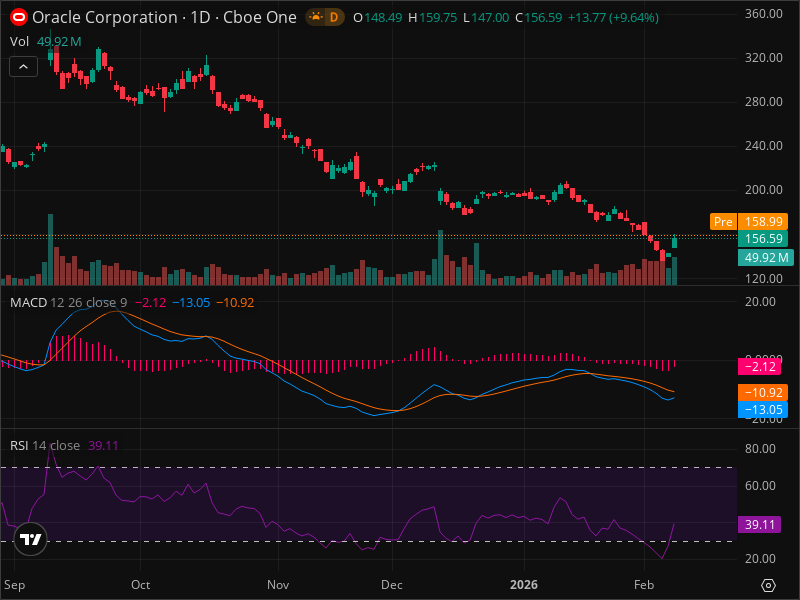Click the 200.00 price scale label
Screen dimensions: 800x600
[764, 189]
